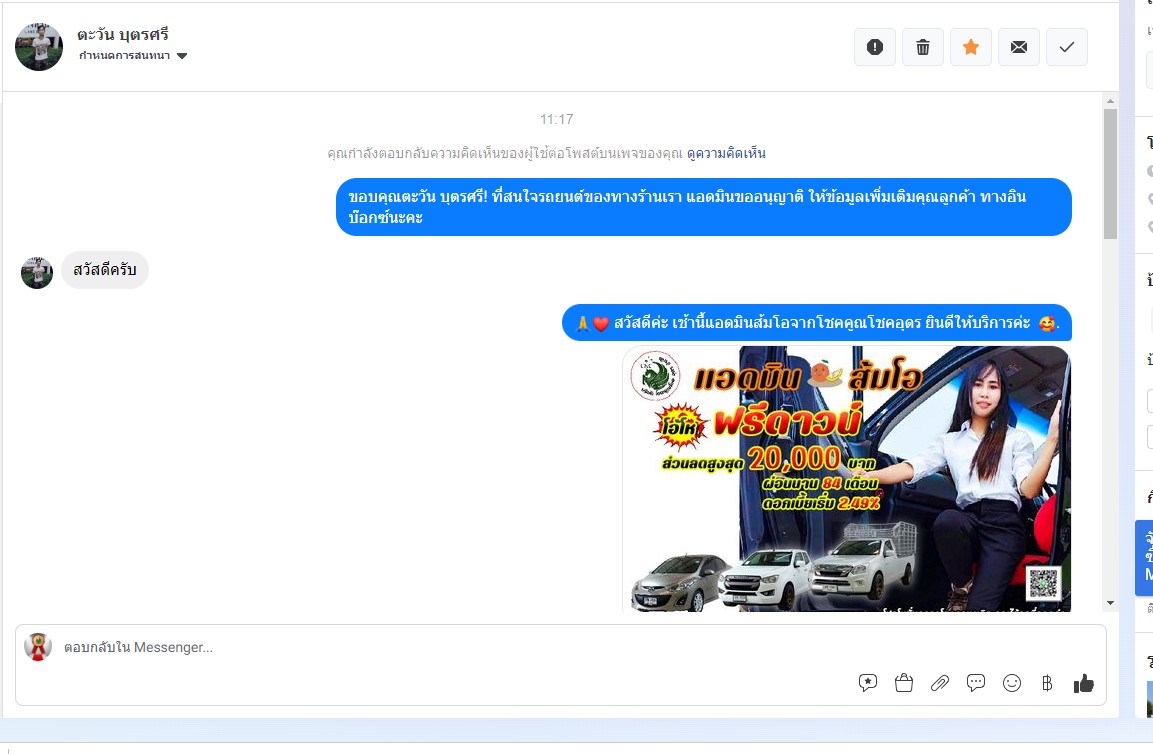Mark conversation as done with checkmark icon
Screen dimensions: 1153x754
[x=1066, y=47]
